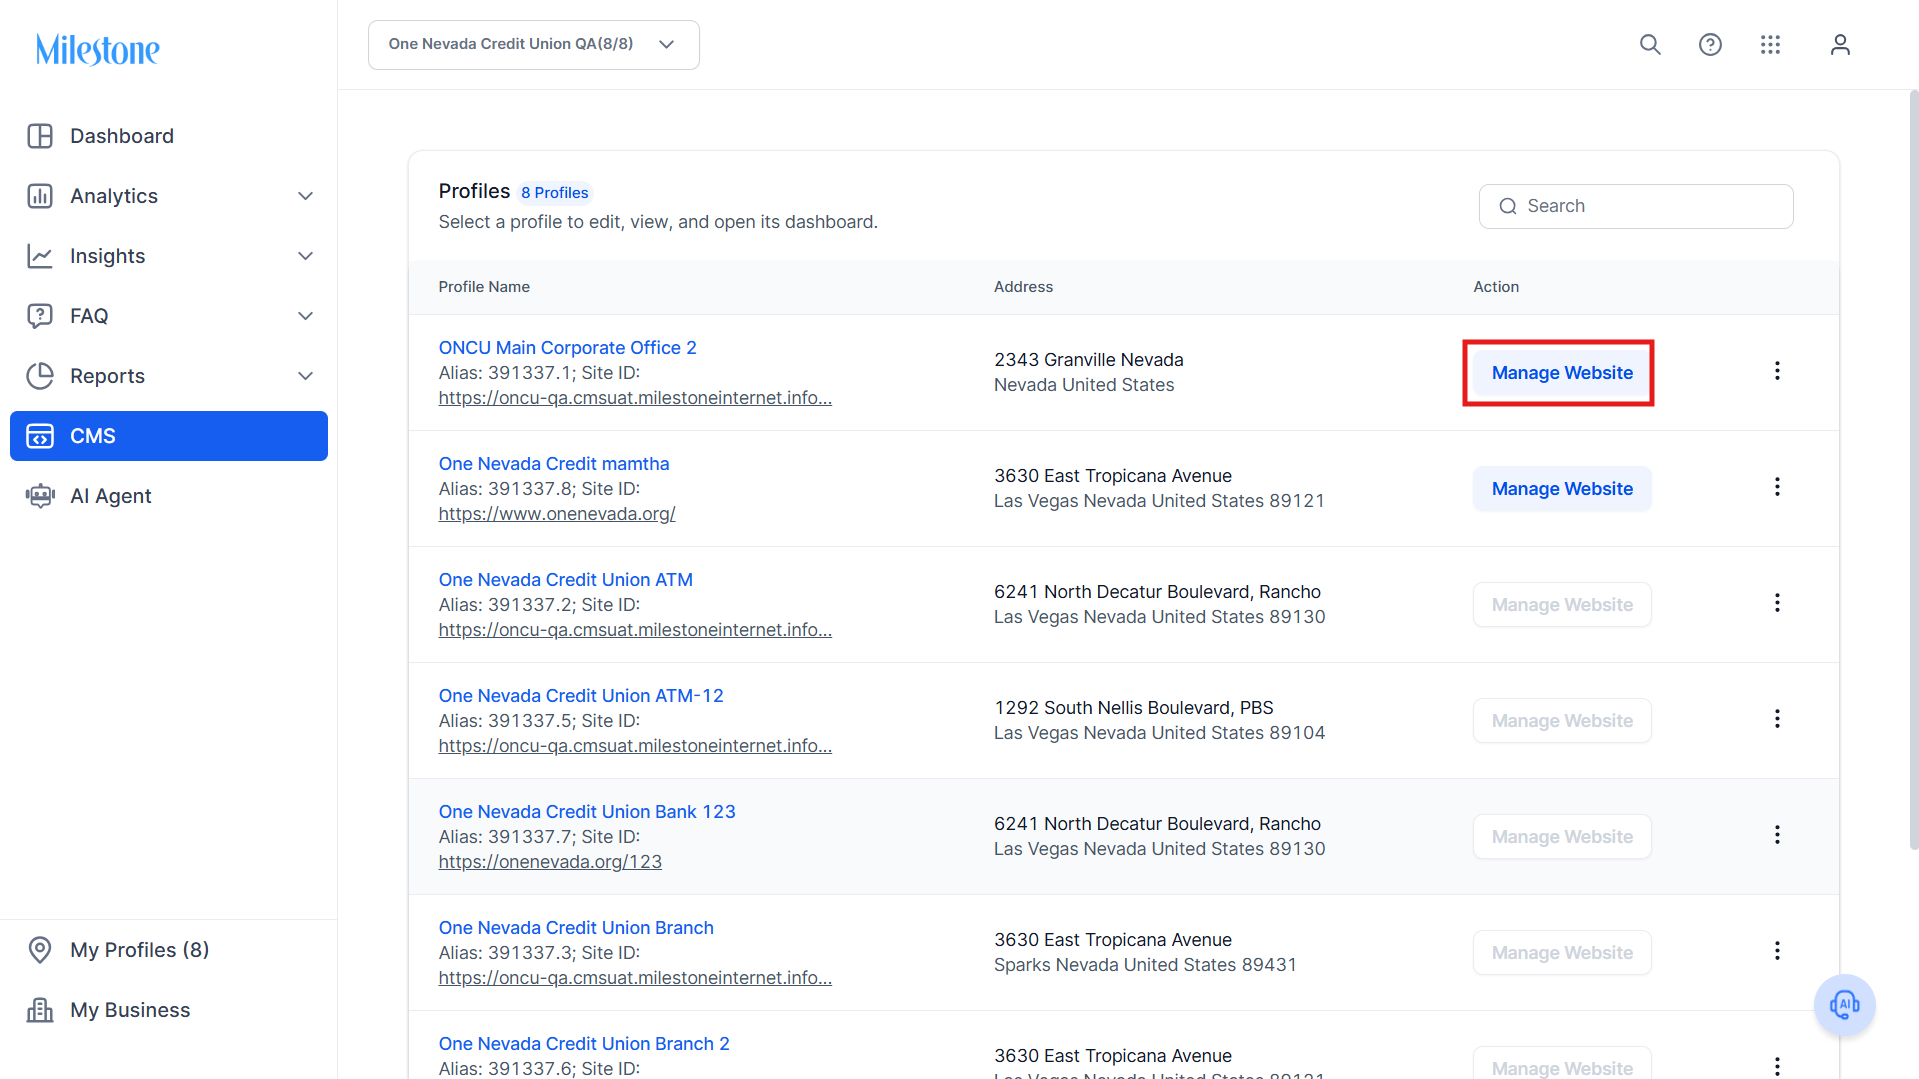Go to Dashboard in sidebar
Image resolution: width=1919 pixels, height=1079 pixels.
[x=169, y=136]
